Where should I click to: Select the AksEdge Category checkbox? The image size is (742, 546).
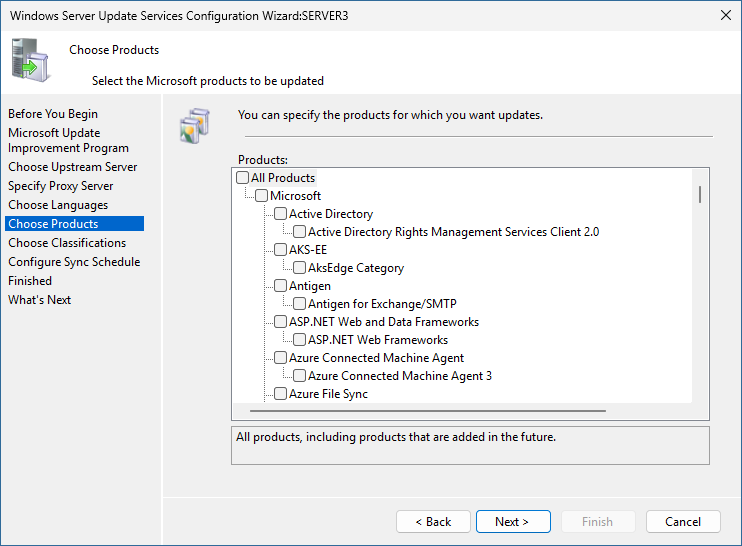[300, 267]
